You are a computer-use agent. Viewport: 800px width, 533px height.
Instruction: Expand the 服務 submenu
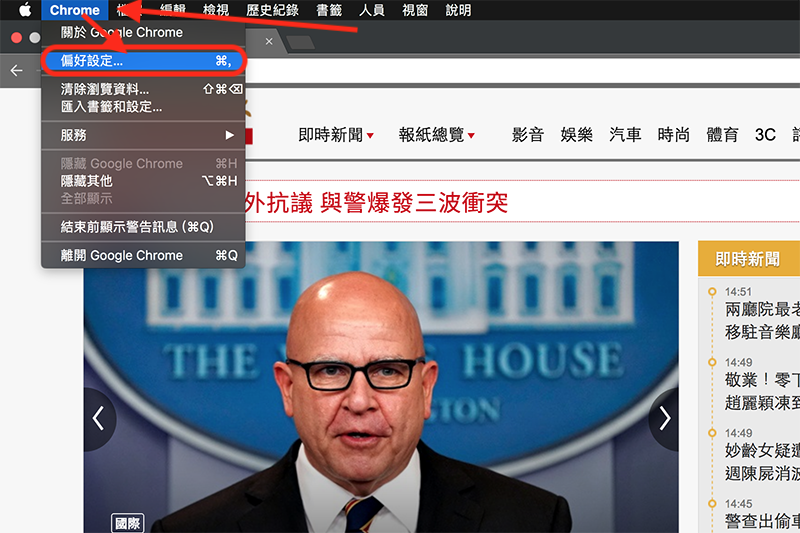pos(142,135)
